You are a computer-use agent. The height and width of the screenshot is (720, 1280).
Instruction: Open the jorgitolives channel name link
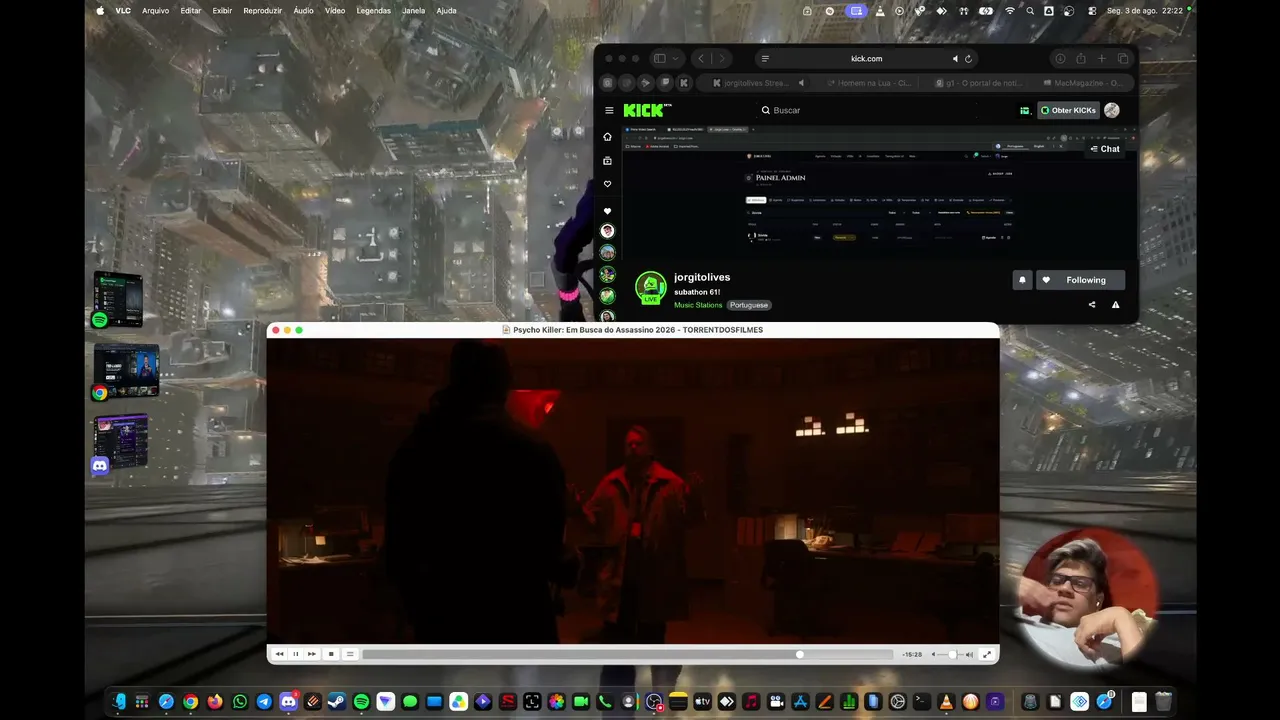702,277
